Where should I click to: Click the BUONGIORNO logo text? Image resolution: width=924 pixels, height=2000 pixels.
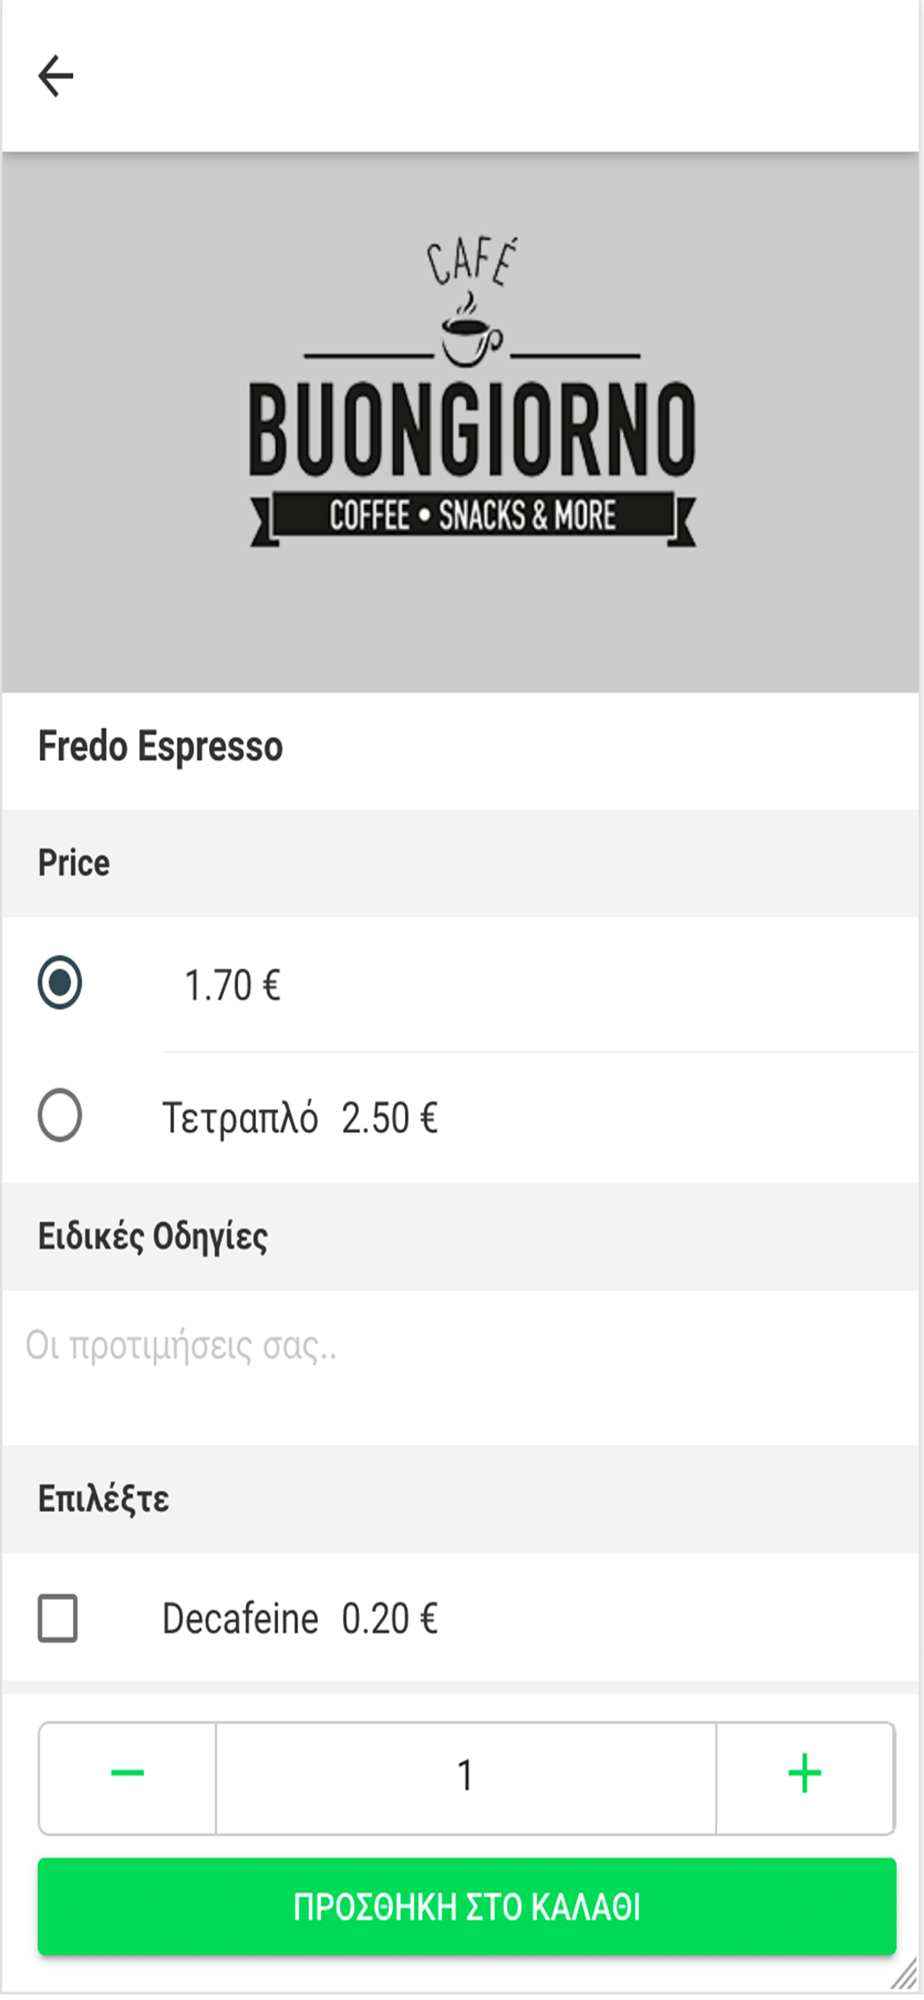click(471, 428)
